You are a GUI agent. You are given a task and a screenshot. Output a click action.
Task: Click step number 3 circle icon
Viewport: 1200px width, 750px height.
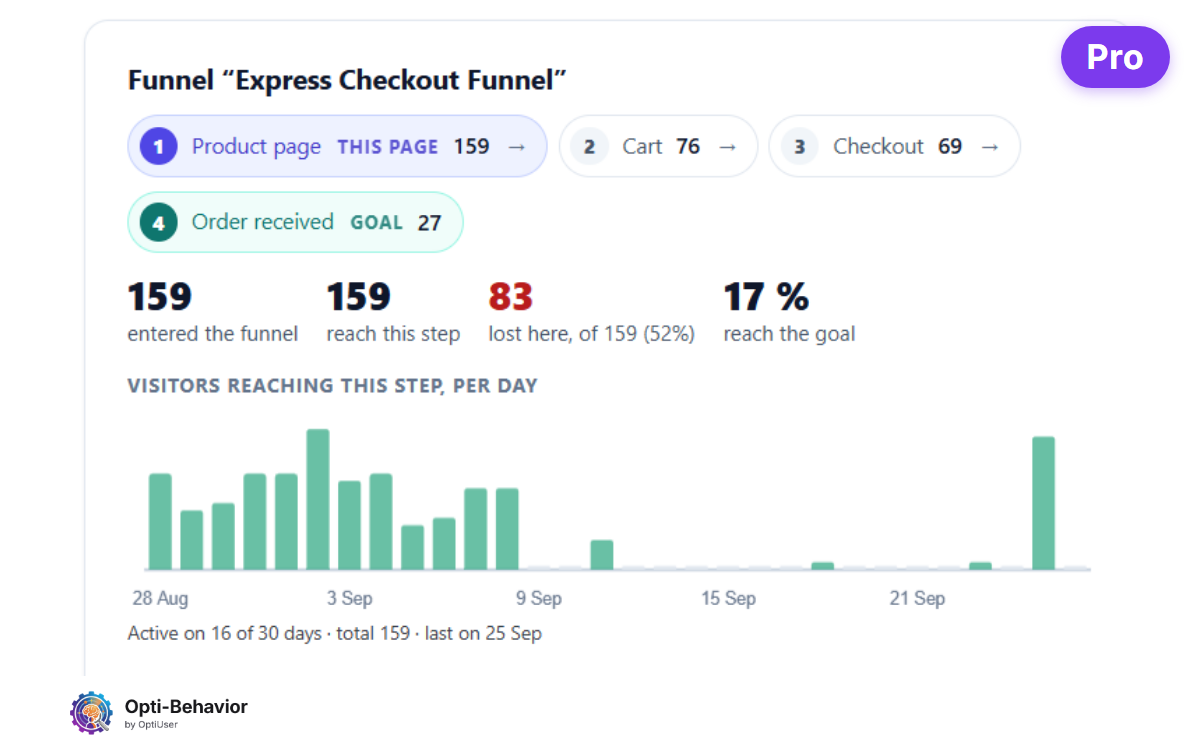(799, 147)
